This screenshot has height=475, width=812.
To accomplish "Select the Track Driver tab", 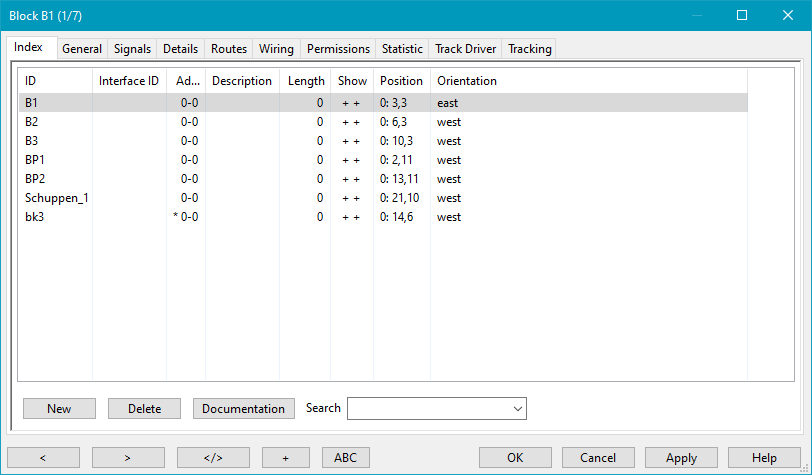I will point(465,49).
